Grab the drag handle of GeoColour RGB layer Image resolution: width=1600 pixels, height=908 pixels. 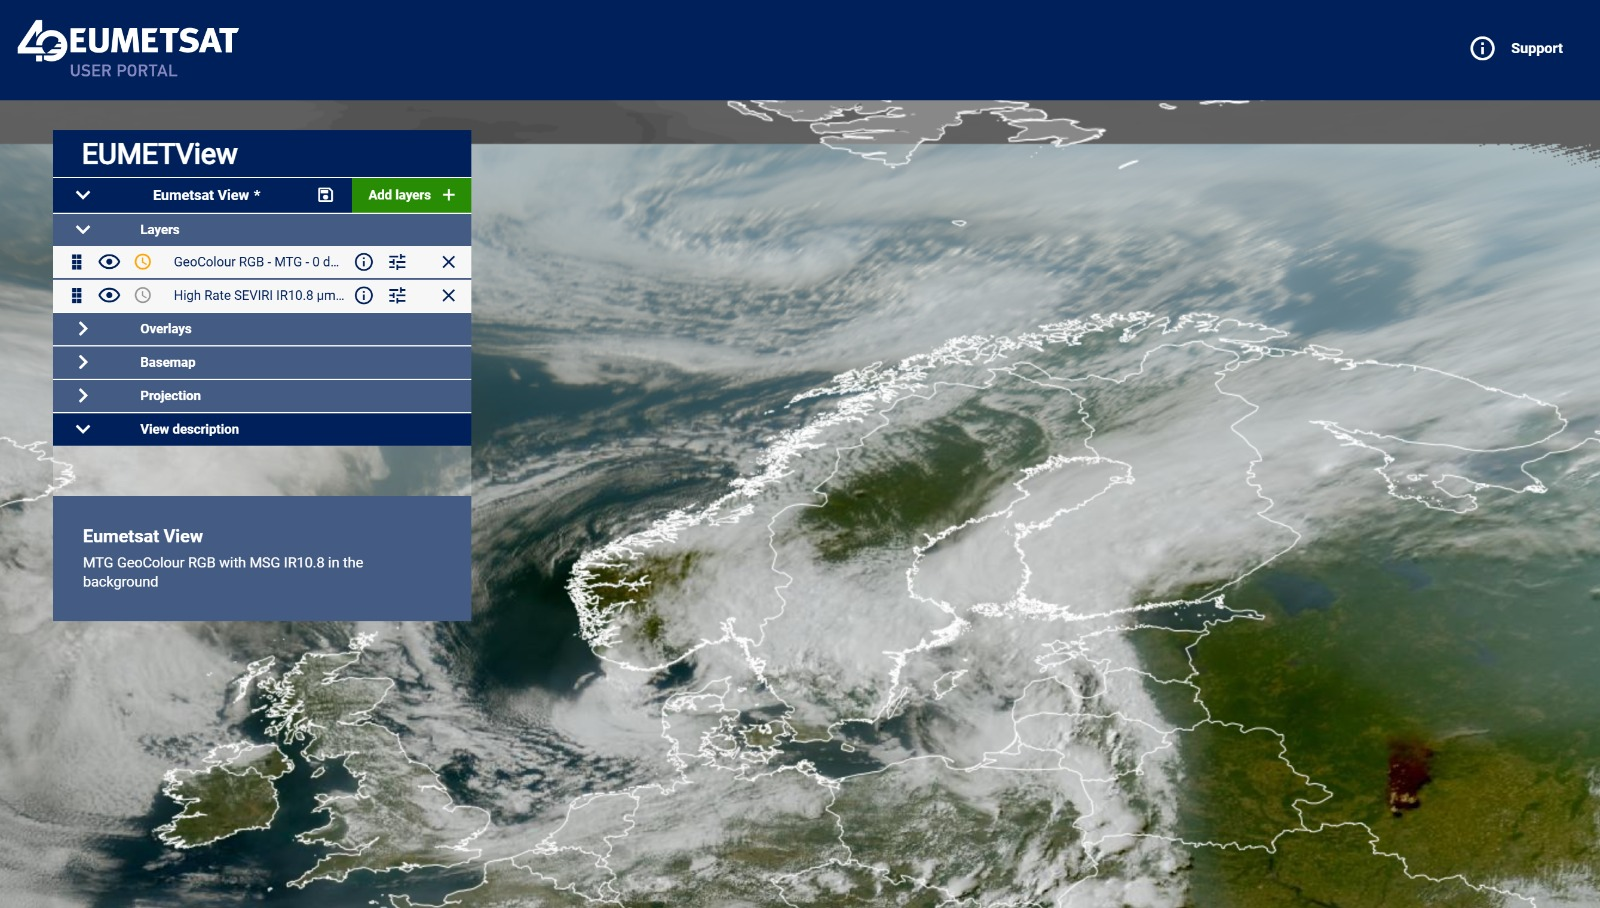pyautogui.click(x=76, y=262)
